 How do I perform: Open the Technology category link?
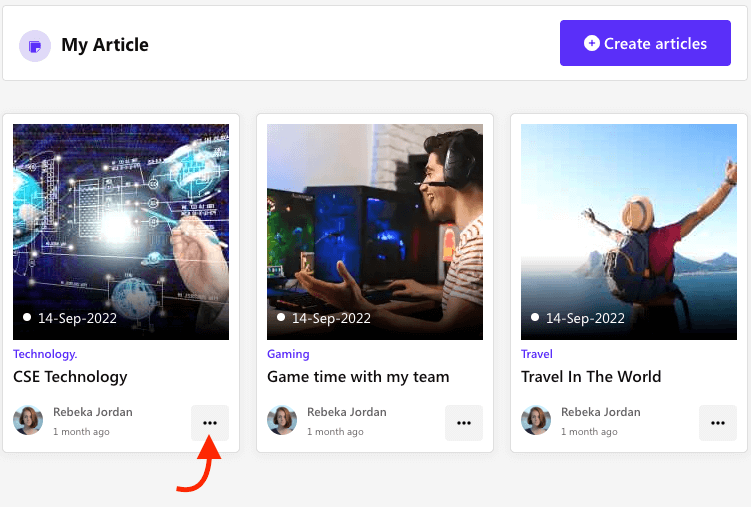click(x=45, y=354)
